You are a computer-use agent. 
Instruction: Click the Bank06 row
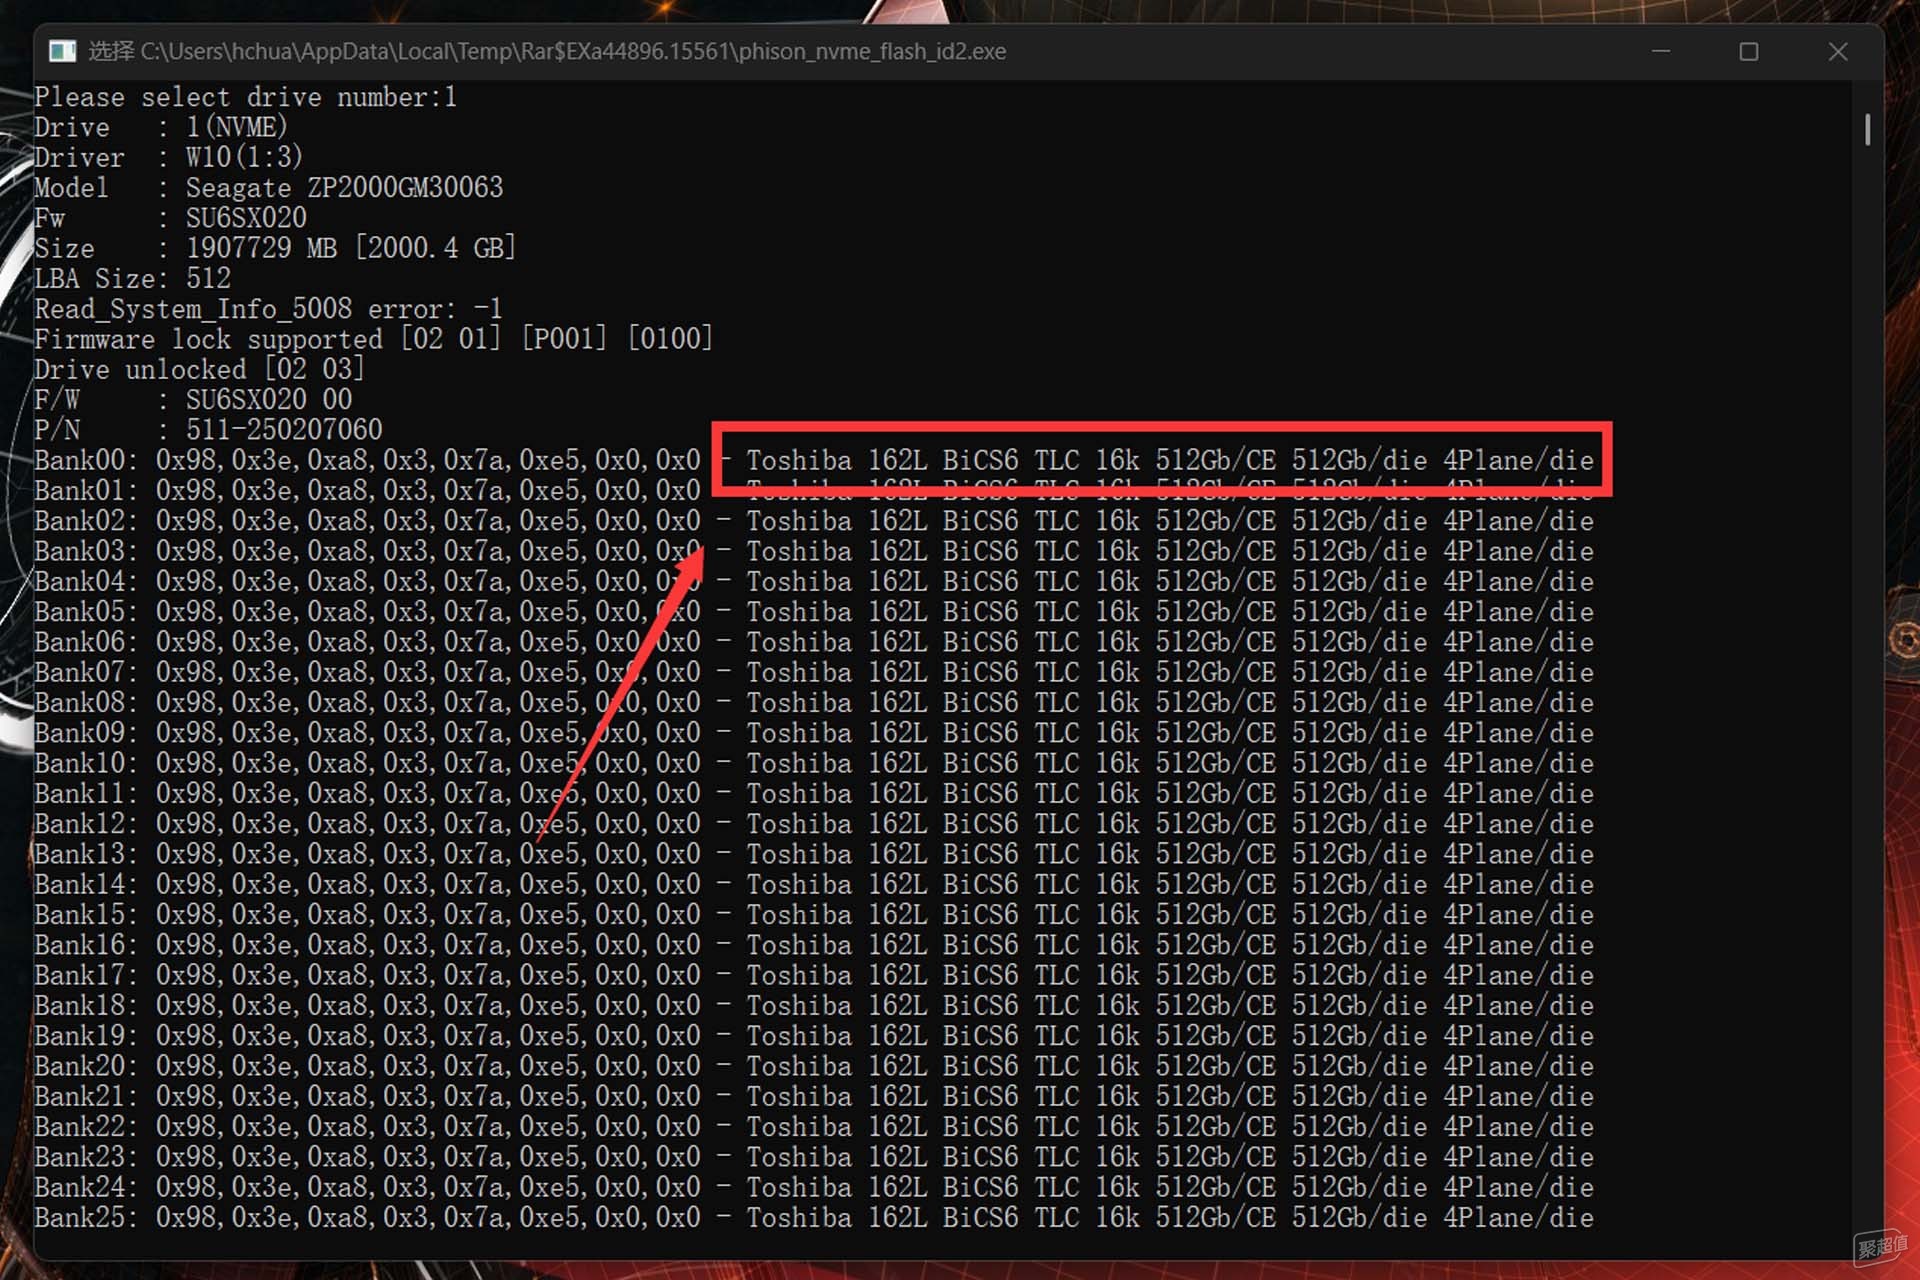814,642
